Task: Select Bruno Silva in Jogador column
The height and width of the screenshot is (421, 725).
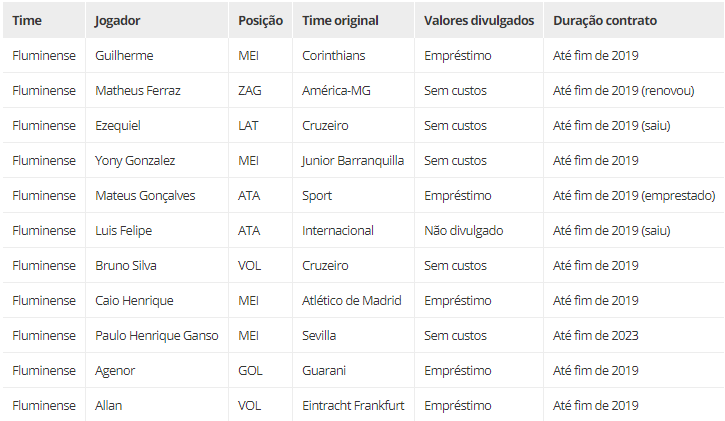Action: coord(126,266)
